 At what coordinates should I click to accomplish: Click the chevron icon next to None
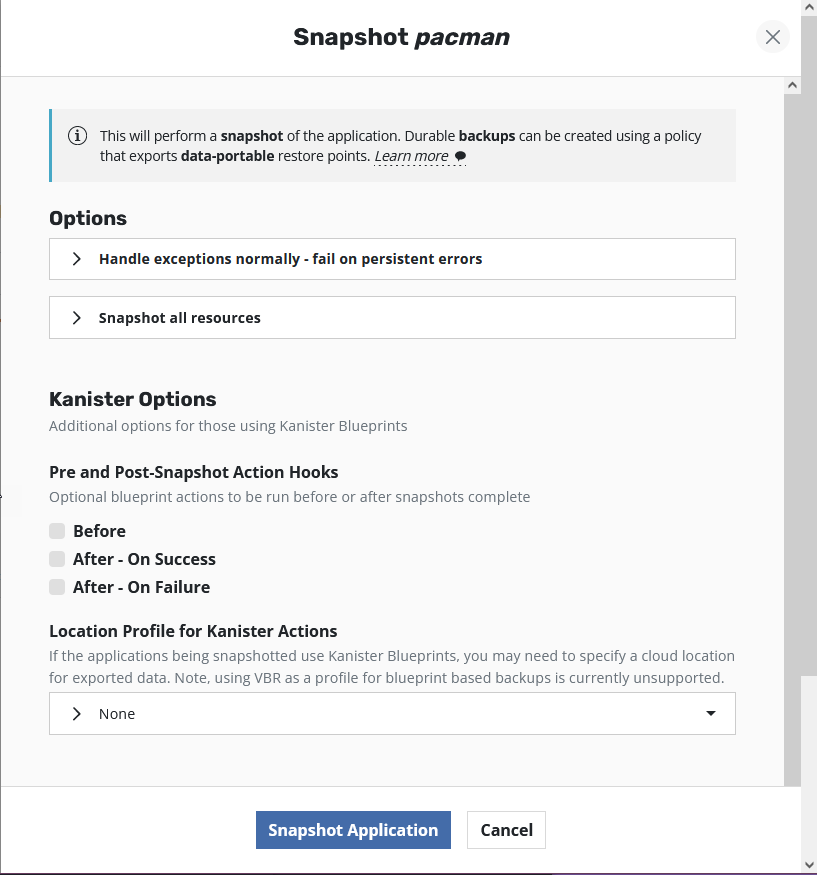pyautogui.click(x=77, y=714)
